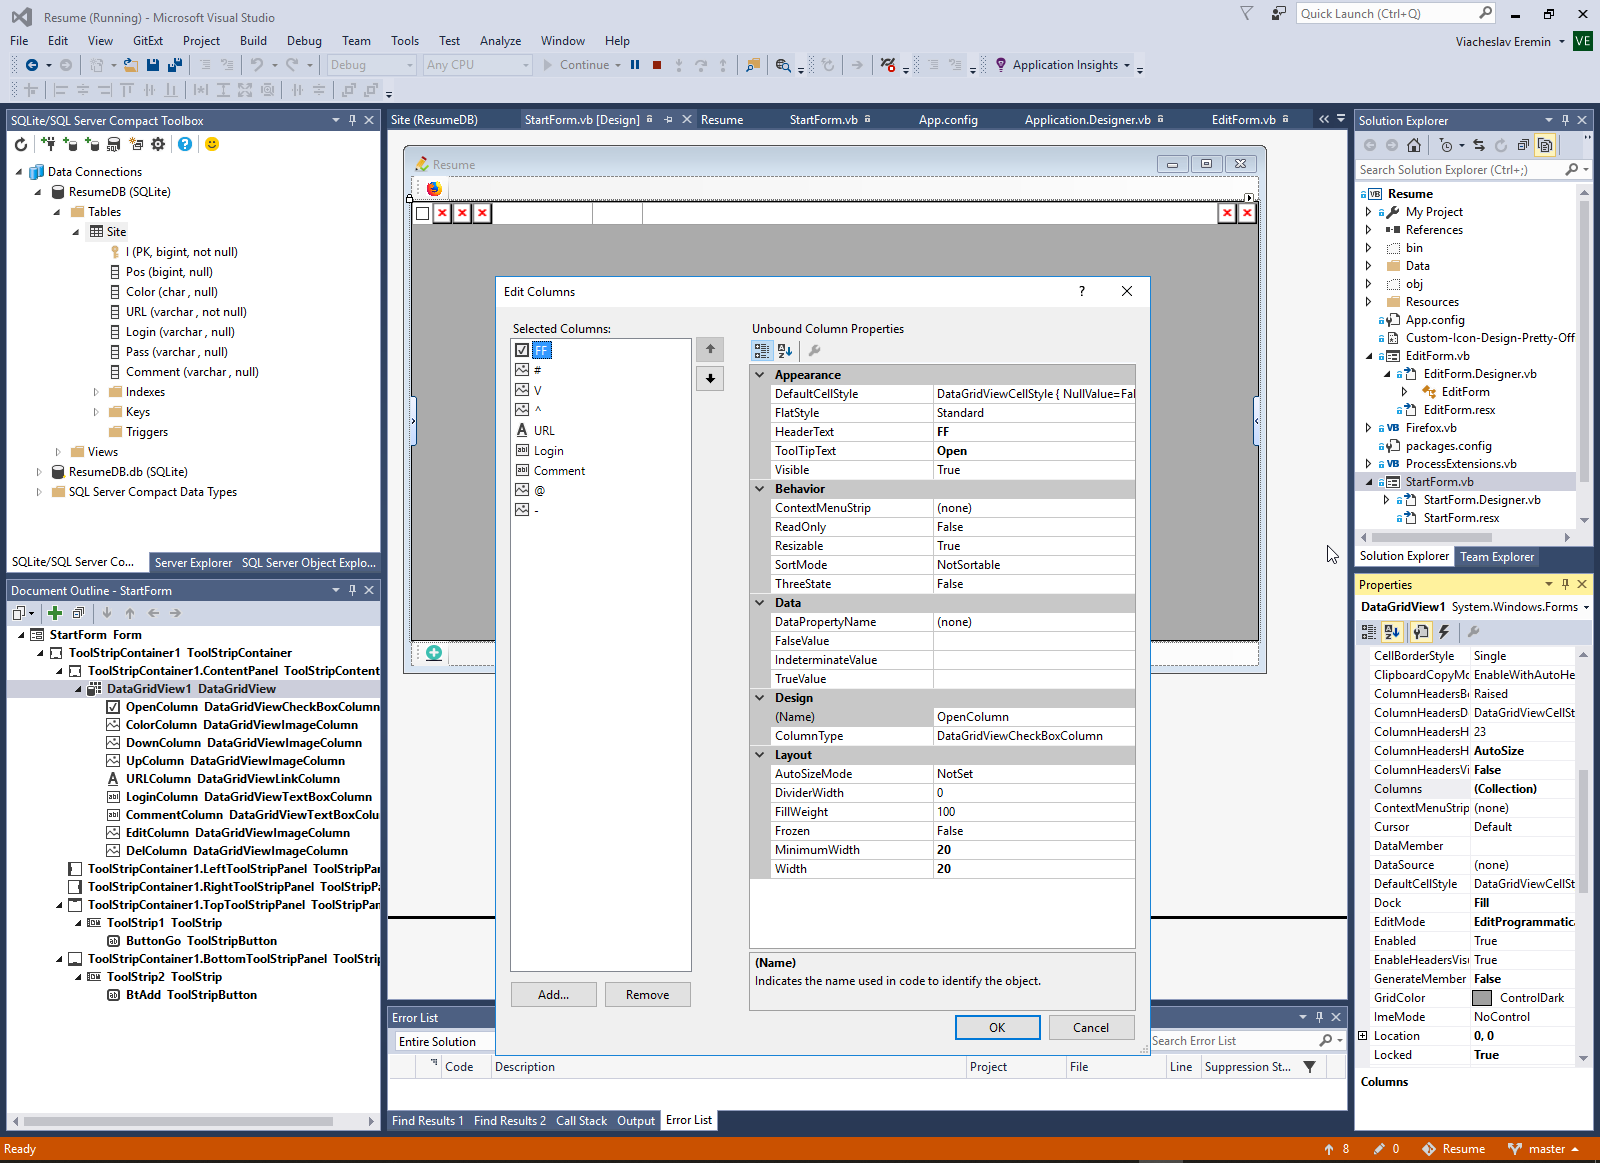This screenshot has height=1163, width=1600.
Task: Pause debugging with the Break All icon
Action: (x=635, y=65)
